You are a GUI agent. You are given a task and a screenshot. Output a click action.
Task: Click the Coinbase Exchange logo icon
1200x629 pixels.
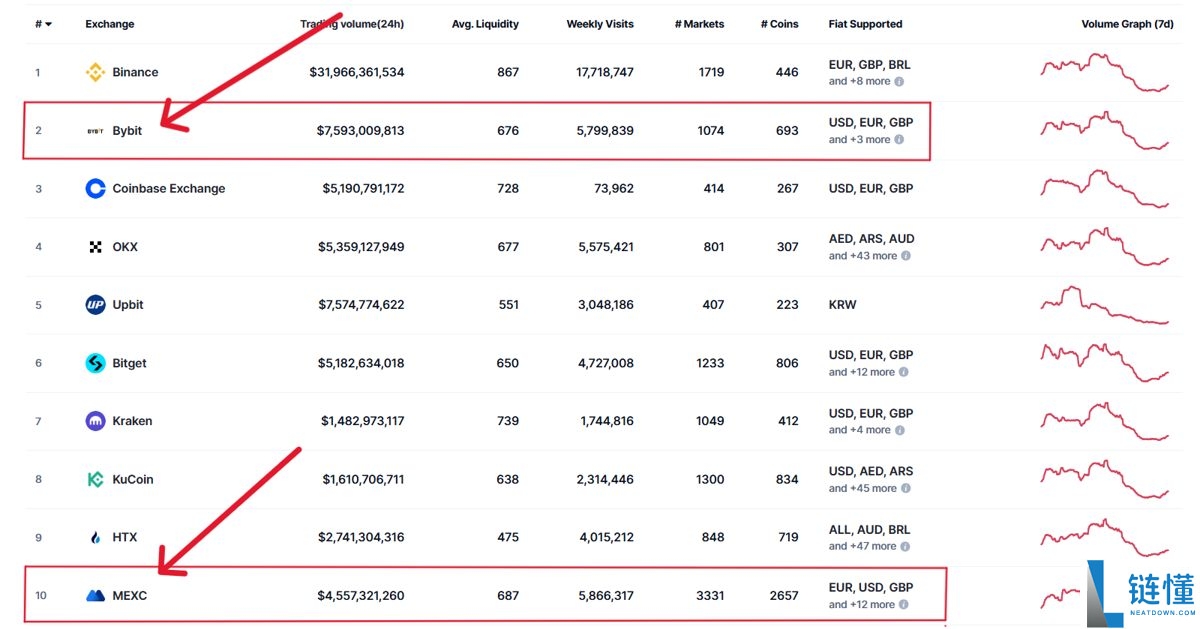pyautogui.click(x=95, y=188)
